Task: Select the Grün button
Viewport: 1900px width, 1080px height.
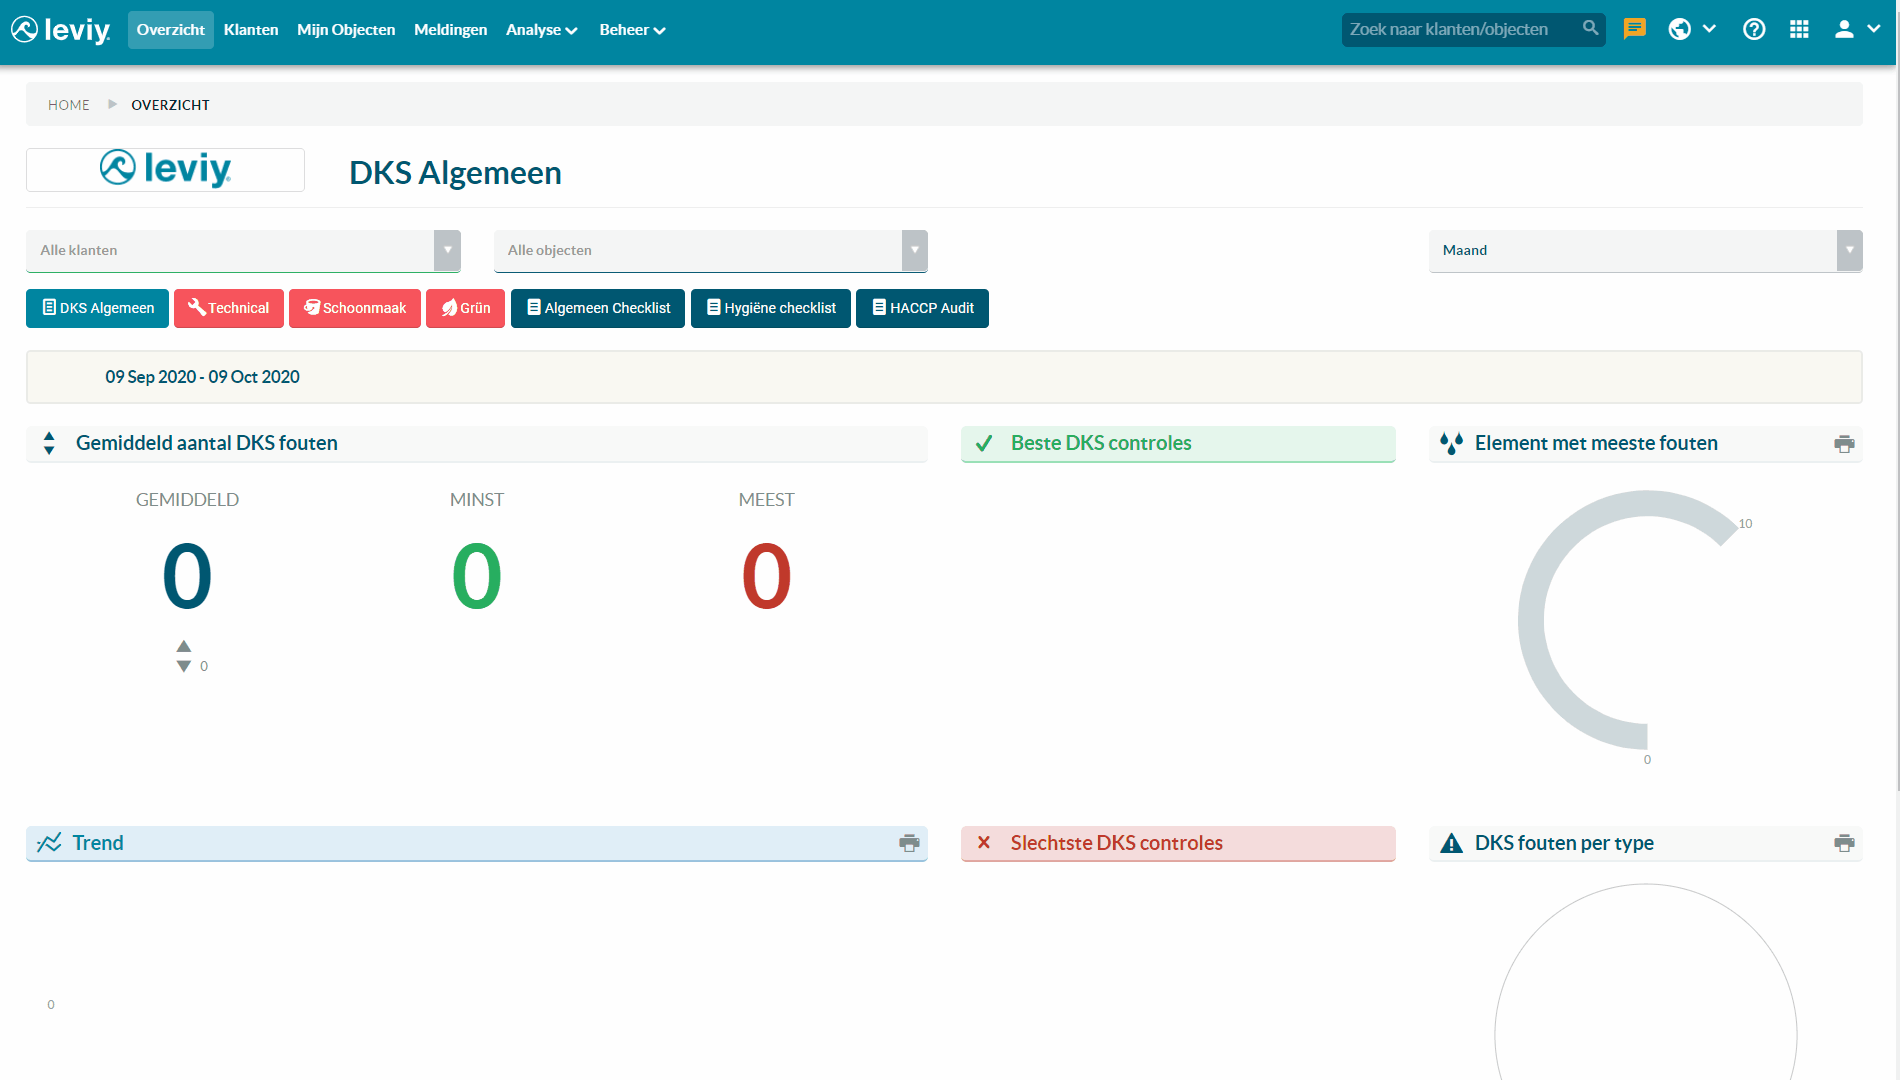Action: (x=466, y=308)
